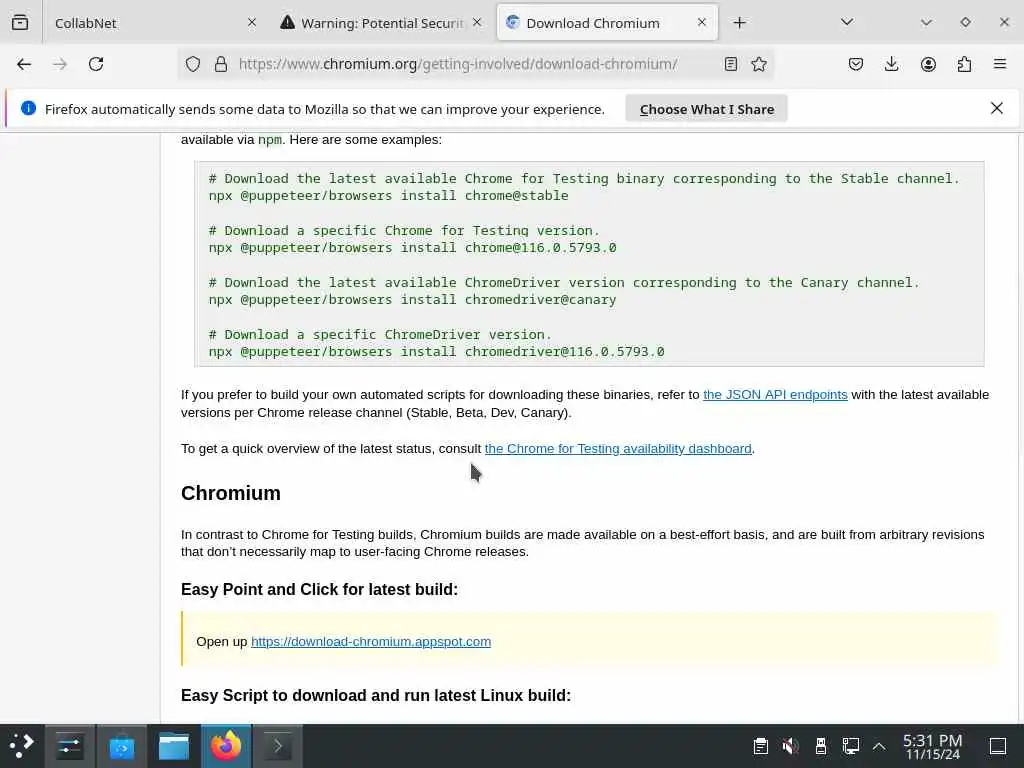Open Firefox View icon left of tabs
1024x768 pixels.
pos(20,22)
